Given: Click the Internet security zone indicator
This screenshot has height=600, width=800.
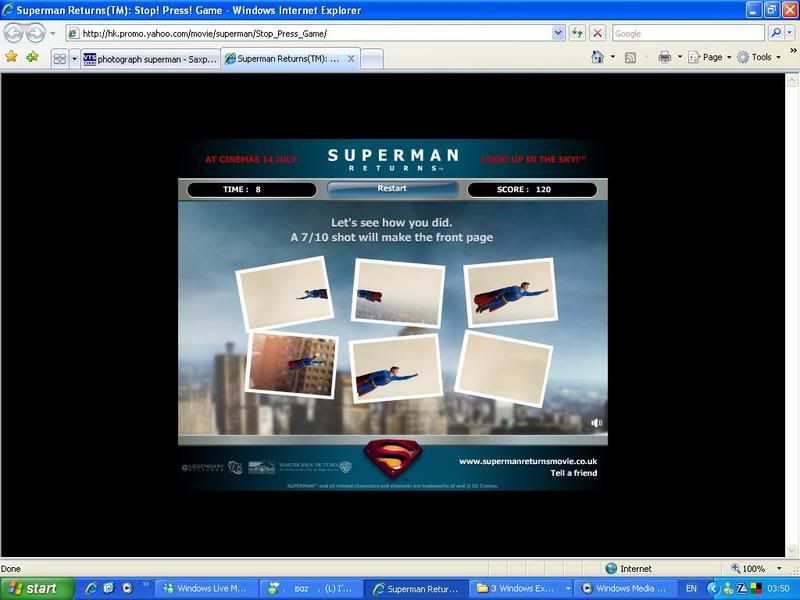Looking at the screenshot, I should (628, 568).
